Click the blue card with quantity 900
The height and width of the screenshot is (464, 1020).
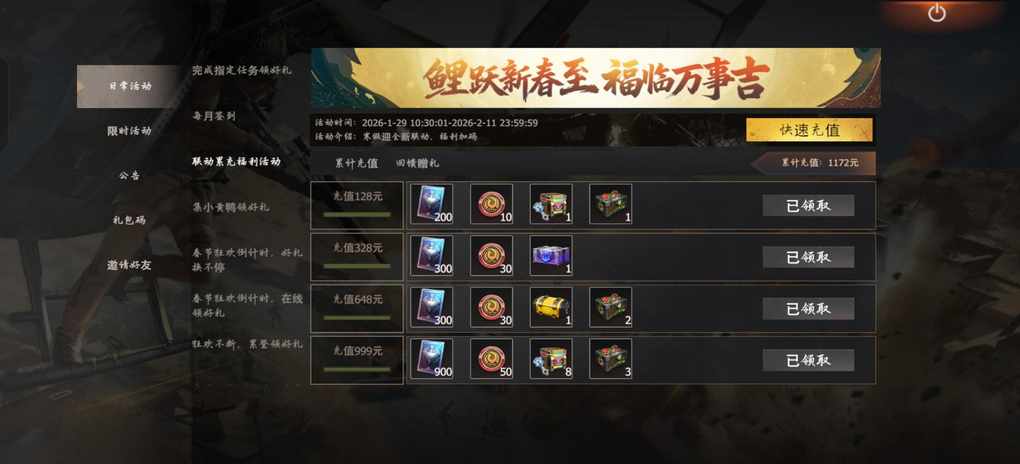[432, 359]
